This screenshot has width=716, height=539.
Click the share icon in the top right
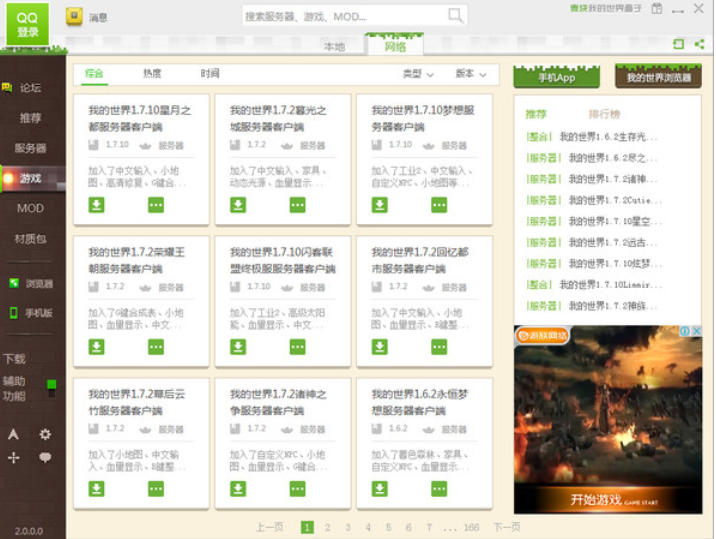699,44
